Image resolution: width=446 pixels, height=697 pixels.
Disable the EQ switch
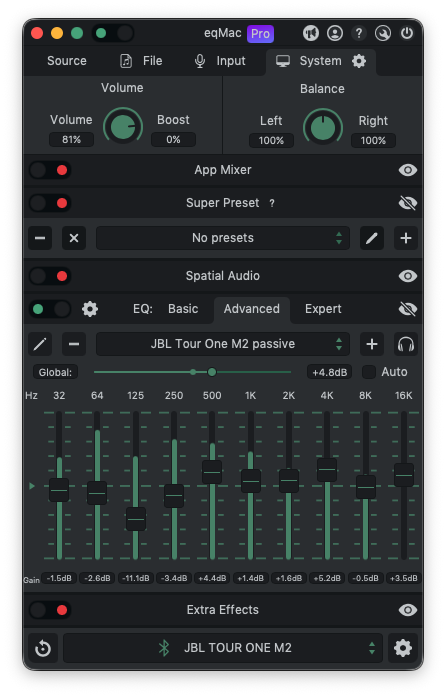[50, 309]
